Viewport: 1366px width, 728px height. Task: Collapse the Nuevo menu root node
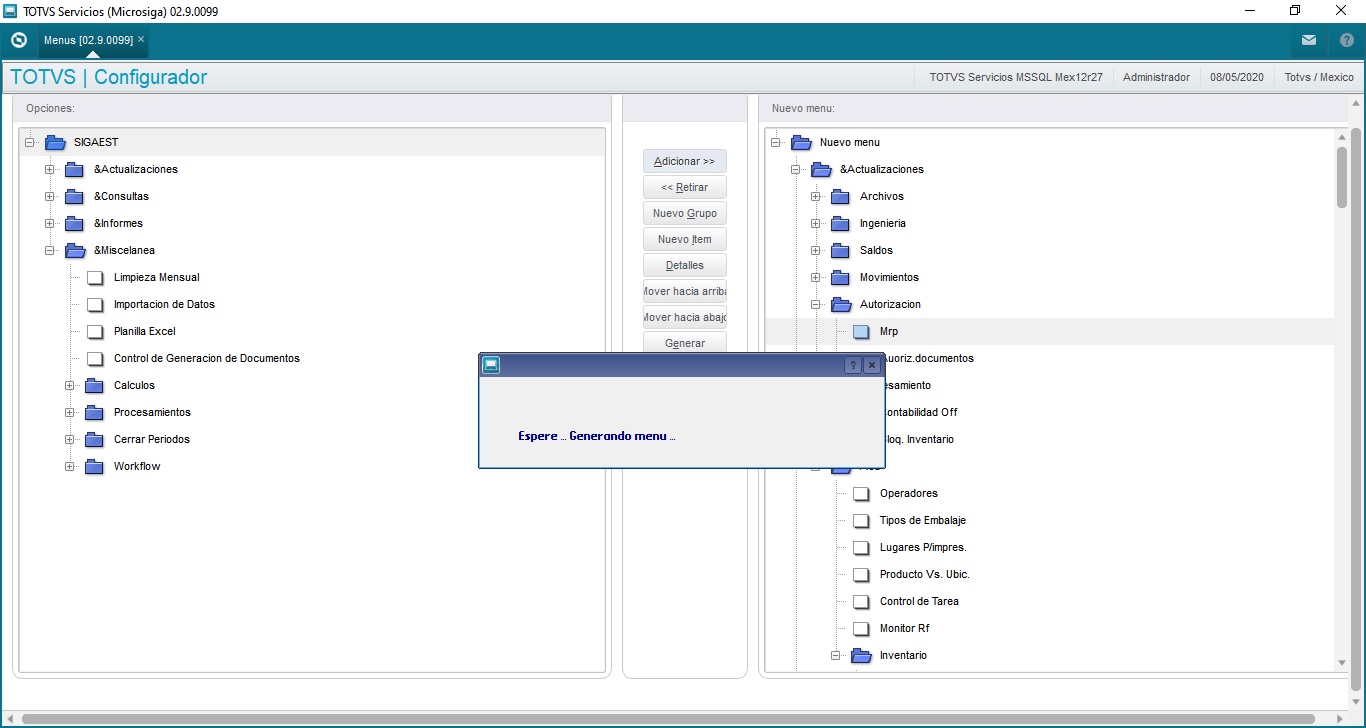click(x=776, y=142)
